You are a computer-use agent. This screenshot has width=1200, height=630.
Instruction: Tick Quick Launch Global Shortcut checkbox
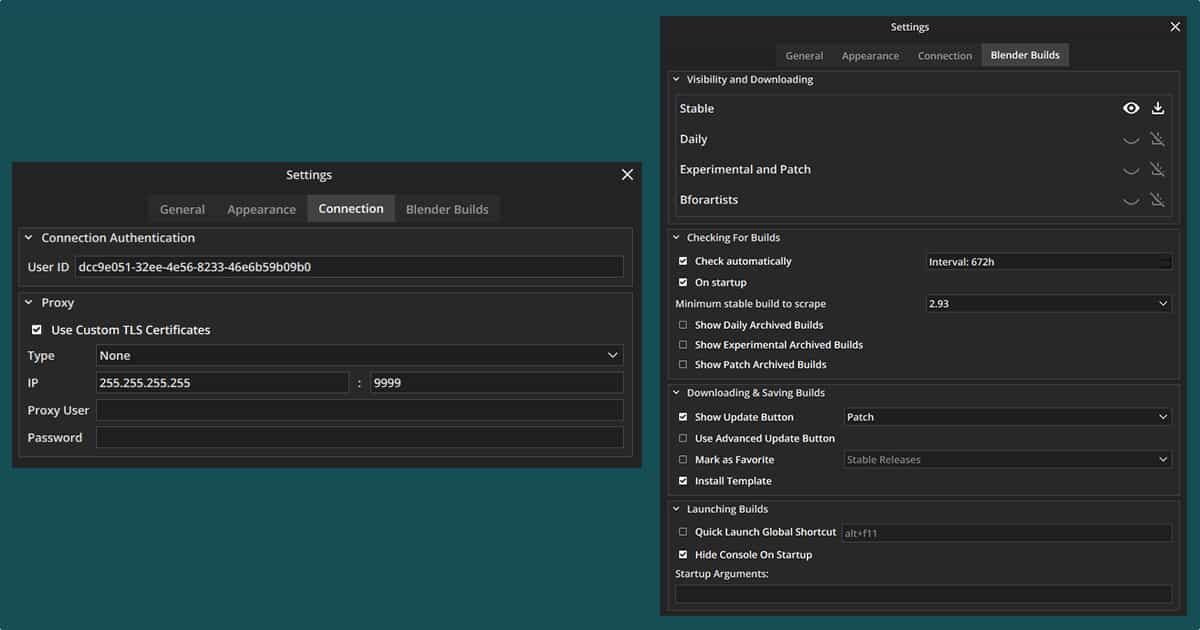(683, 533)
